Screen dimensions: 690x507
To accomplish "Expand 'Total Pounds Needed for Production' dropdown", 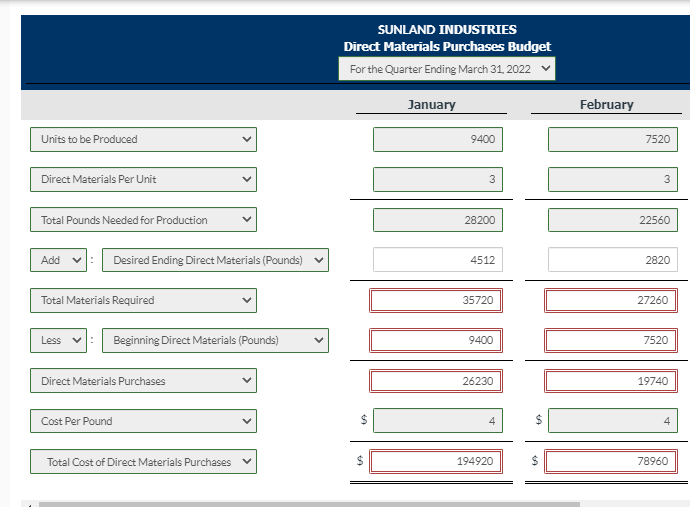I will [143, 220].
